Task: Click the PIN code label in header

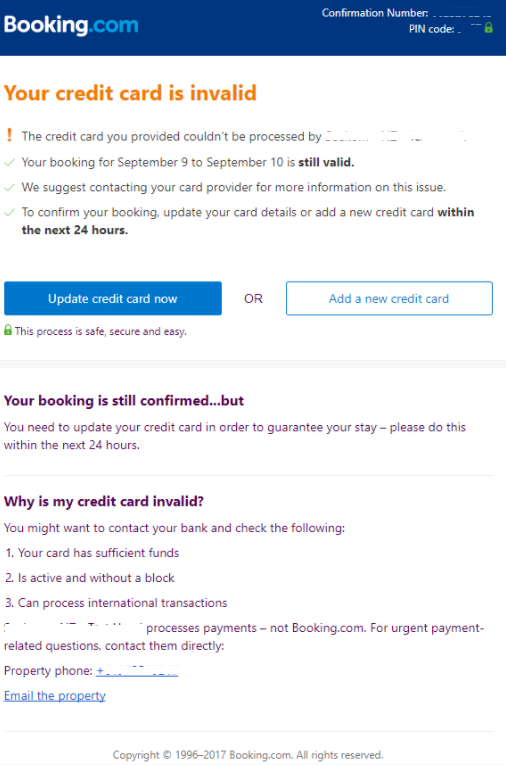Action: (x=431, y=29)
